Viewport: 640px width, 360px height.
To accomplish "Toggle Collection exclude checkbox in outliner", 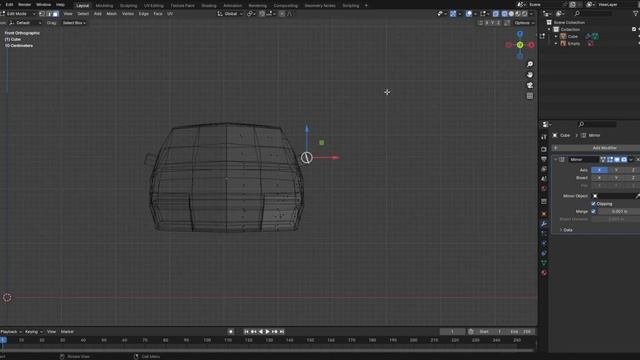I will 634,29.
